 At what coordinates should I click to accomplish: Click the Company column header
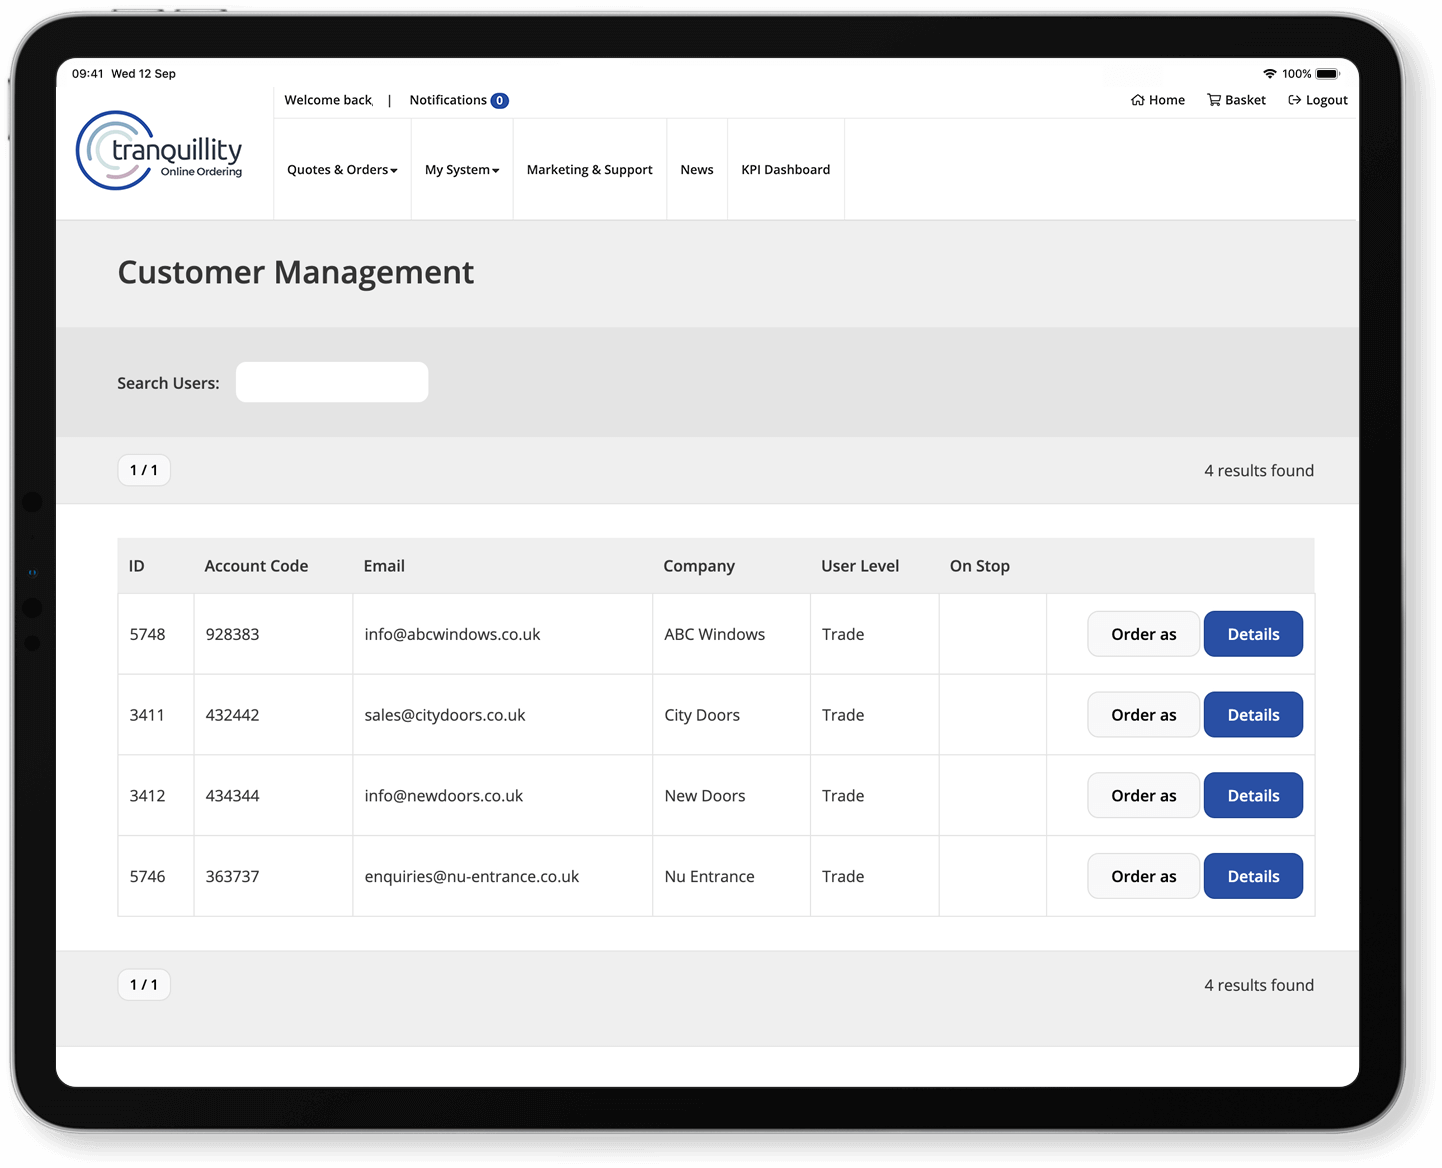coord(699,566)
